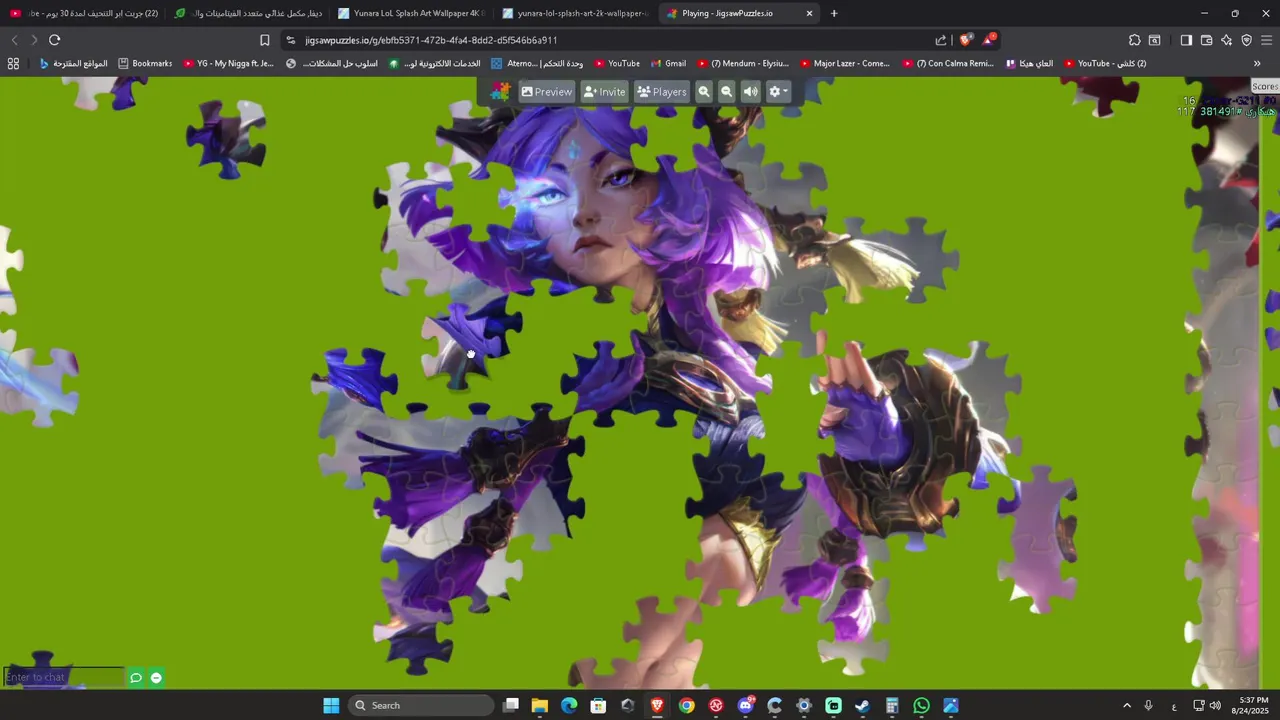Open the YG - My Nigga bookmark
The height and width of the screenshot is (720, 1280).
(228, 63)
